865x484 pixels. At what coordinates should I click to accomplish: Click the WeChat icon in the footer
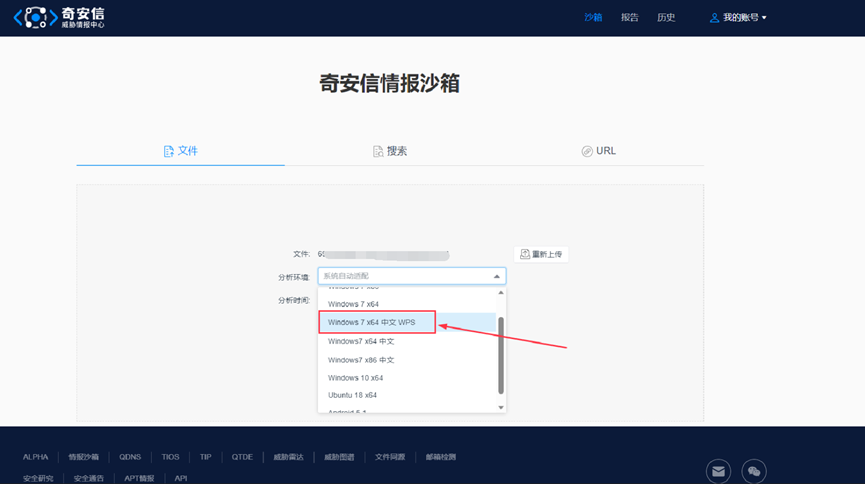pyautogui.click(x=754, y=471)
